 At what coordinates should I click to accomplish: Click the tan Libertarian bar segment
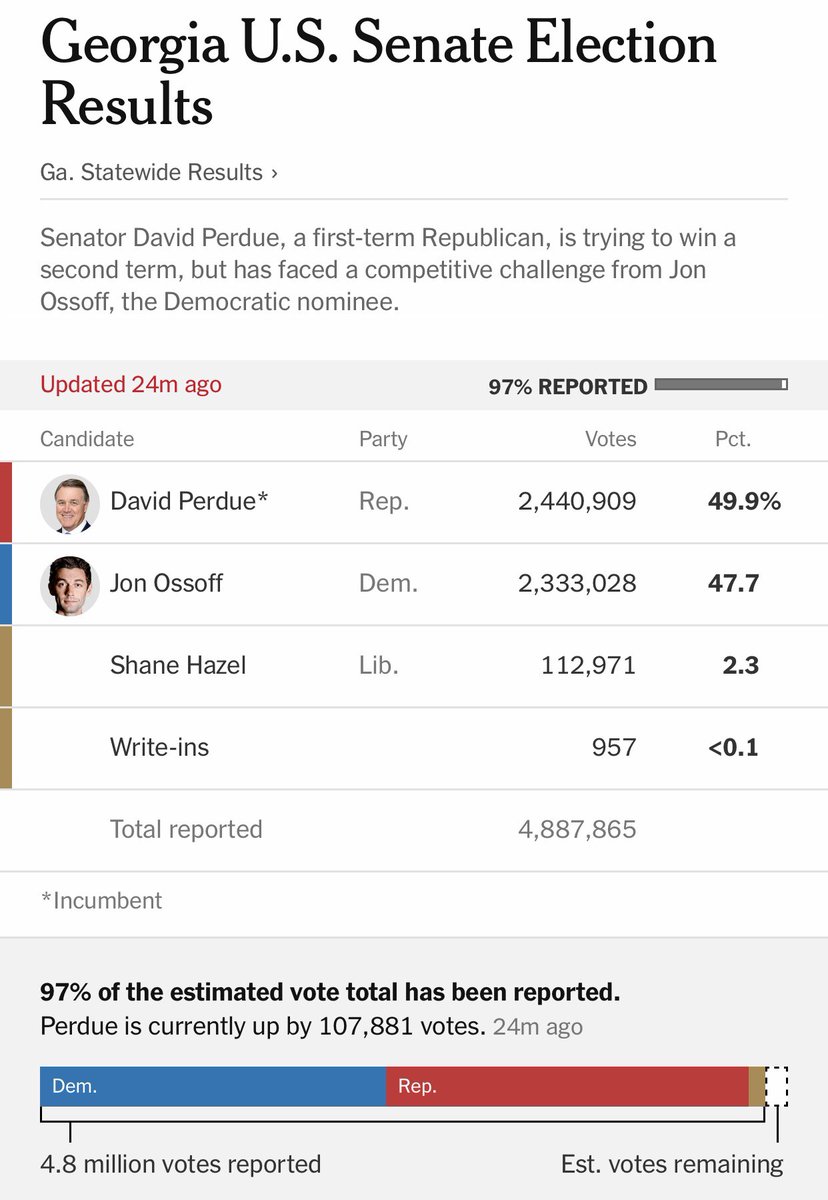(757, 1086)
